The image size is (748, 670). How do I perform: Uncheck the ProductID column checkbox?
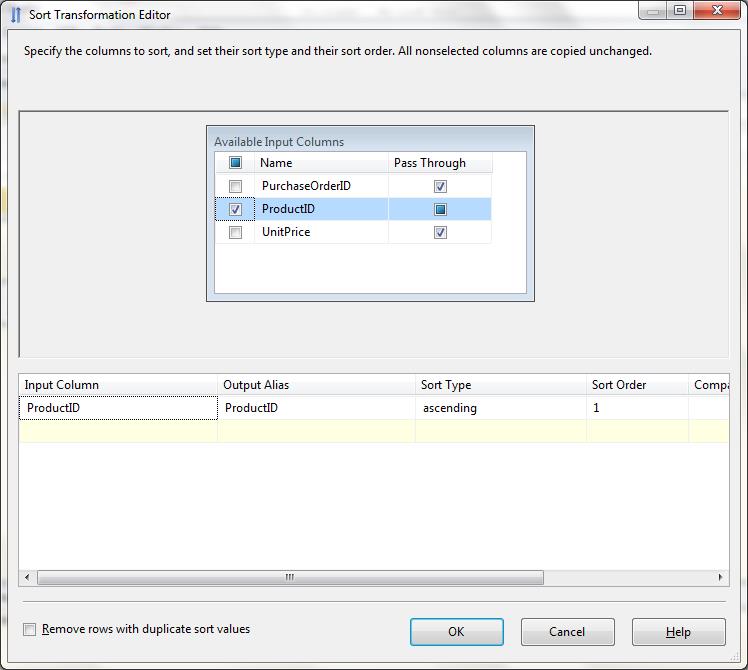(236, 210)
